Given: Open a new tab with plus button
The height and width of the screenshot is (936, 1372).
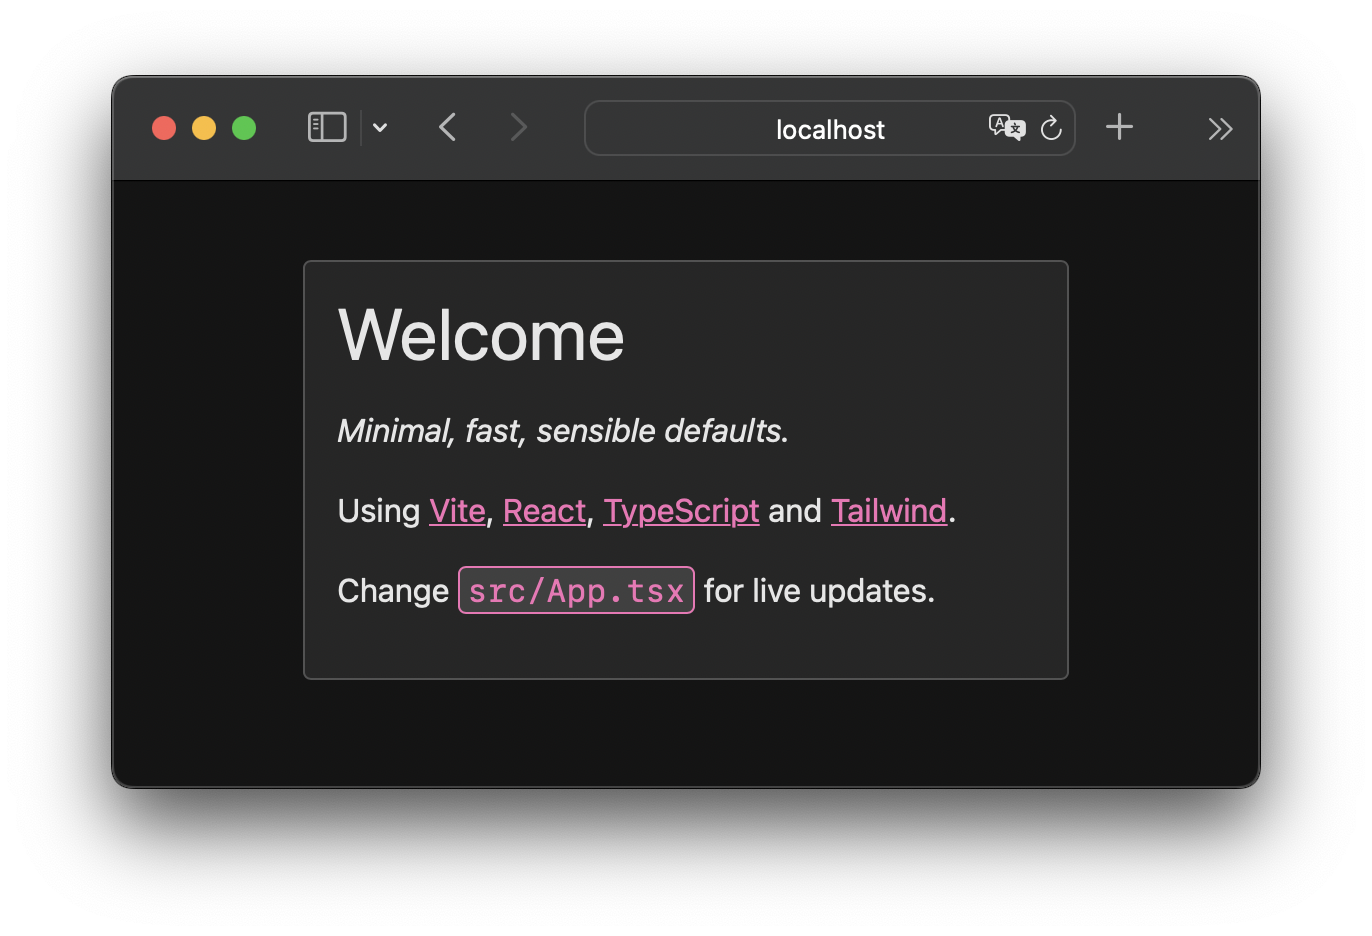Looking at the screenshot, I should tap(1119, 127).
